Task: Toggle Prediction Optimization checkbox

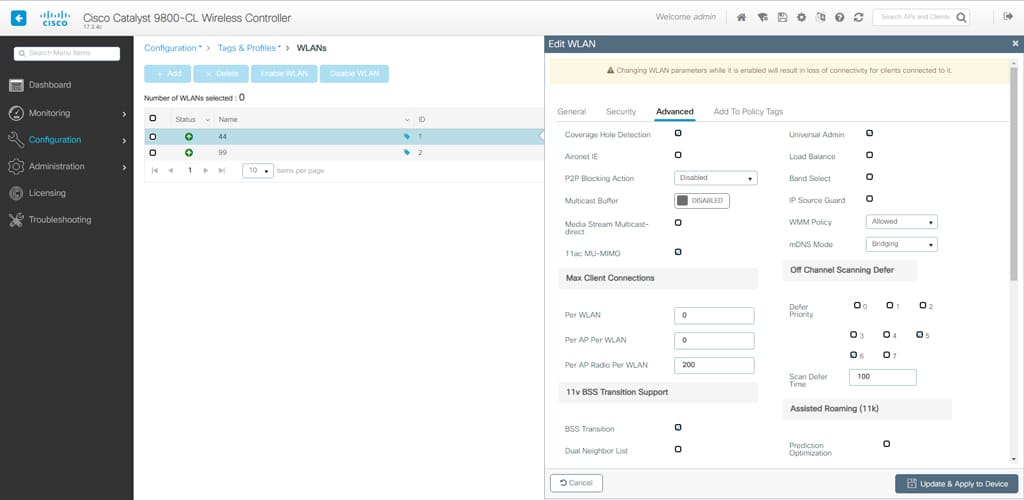Action: (x=886, y=444)
